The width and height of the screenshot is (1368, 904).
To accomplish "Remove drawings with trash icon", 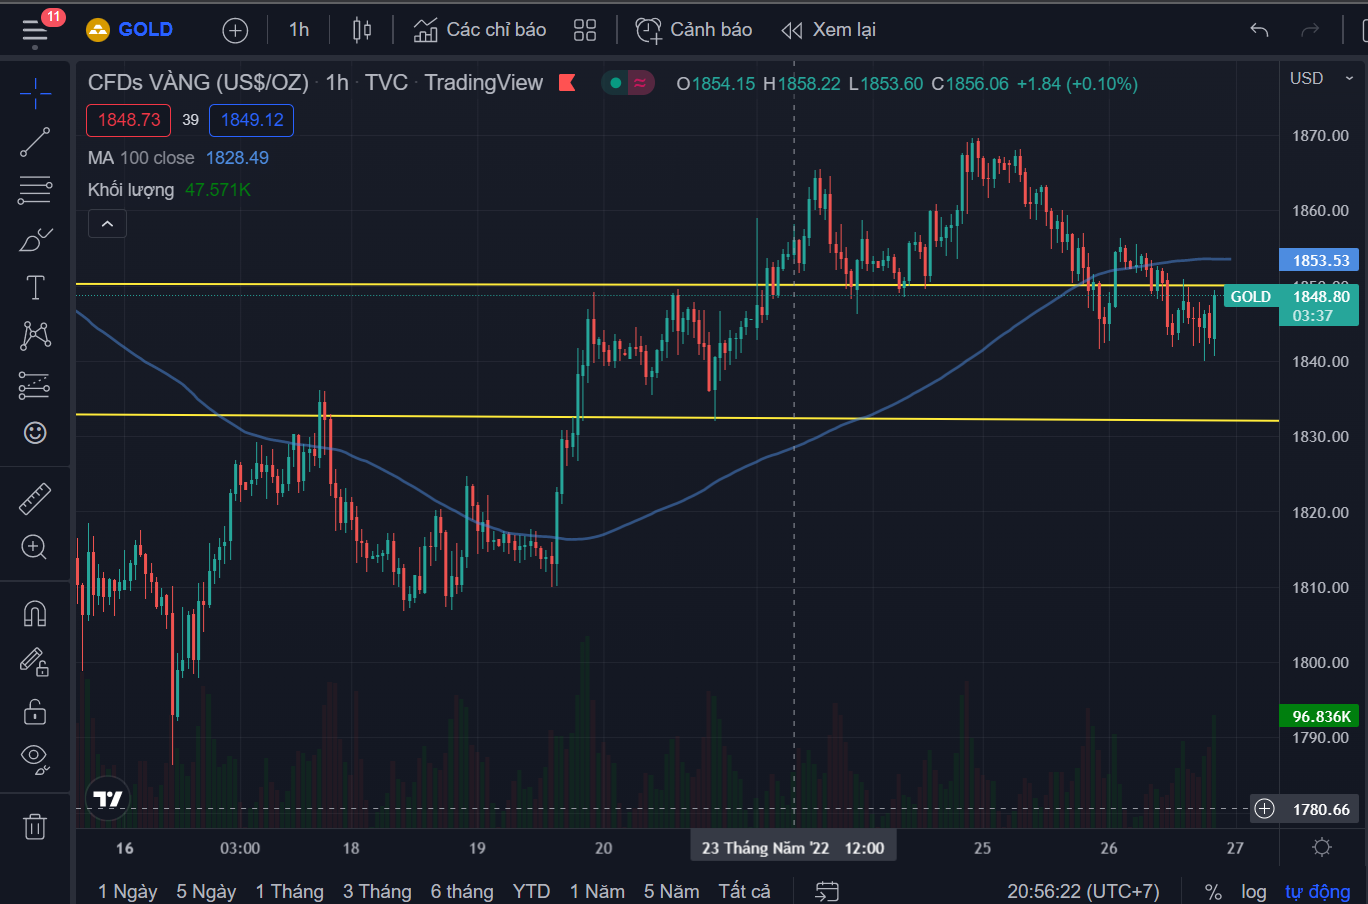I will tap(35, 826).
